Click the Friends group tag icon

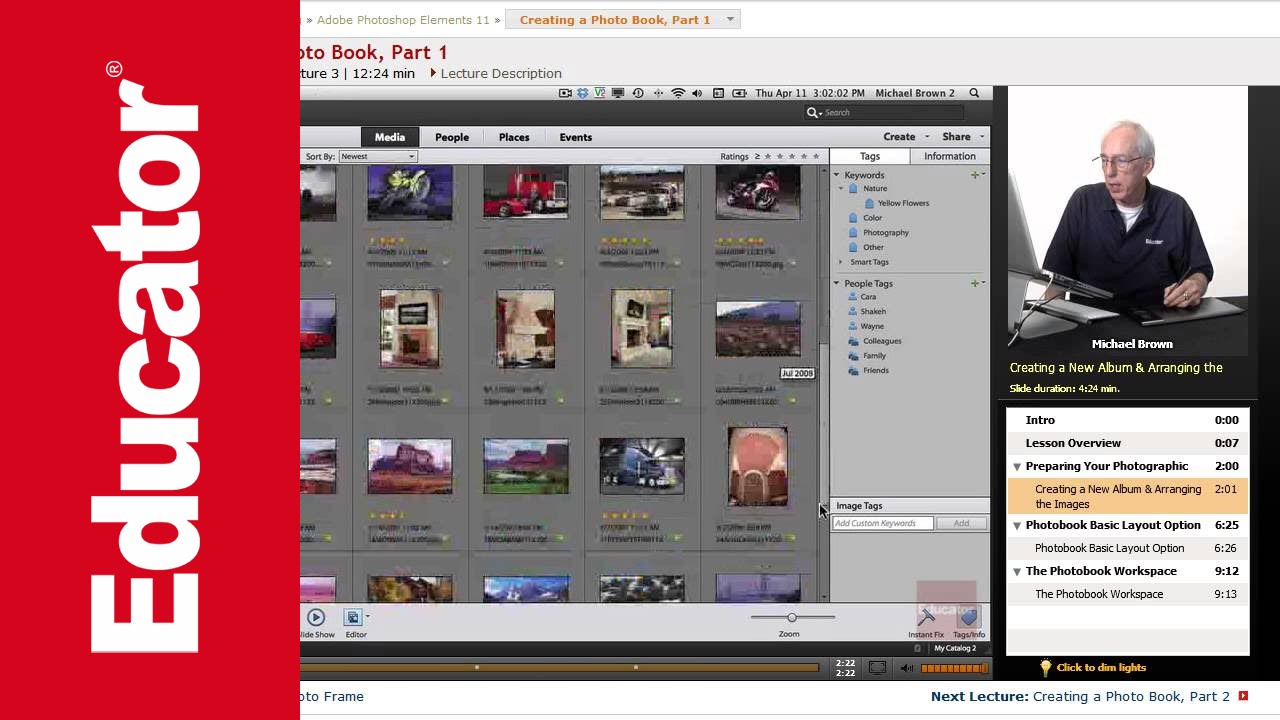853,370
